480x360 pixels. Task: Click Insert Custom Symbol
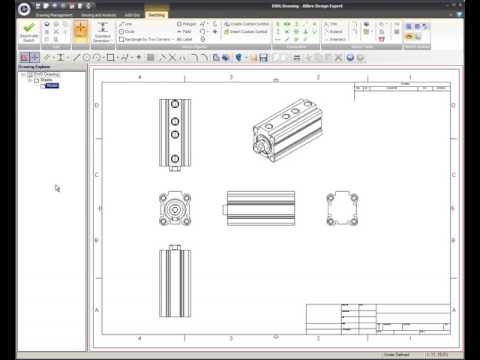coord(246,32)
